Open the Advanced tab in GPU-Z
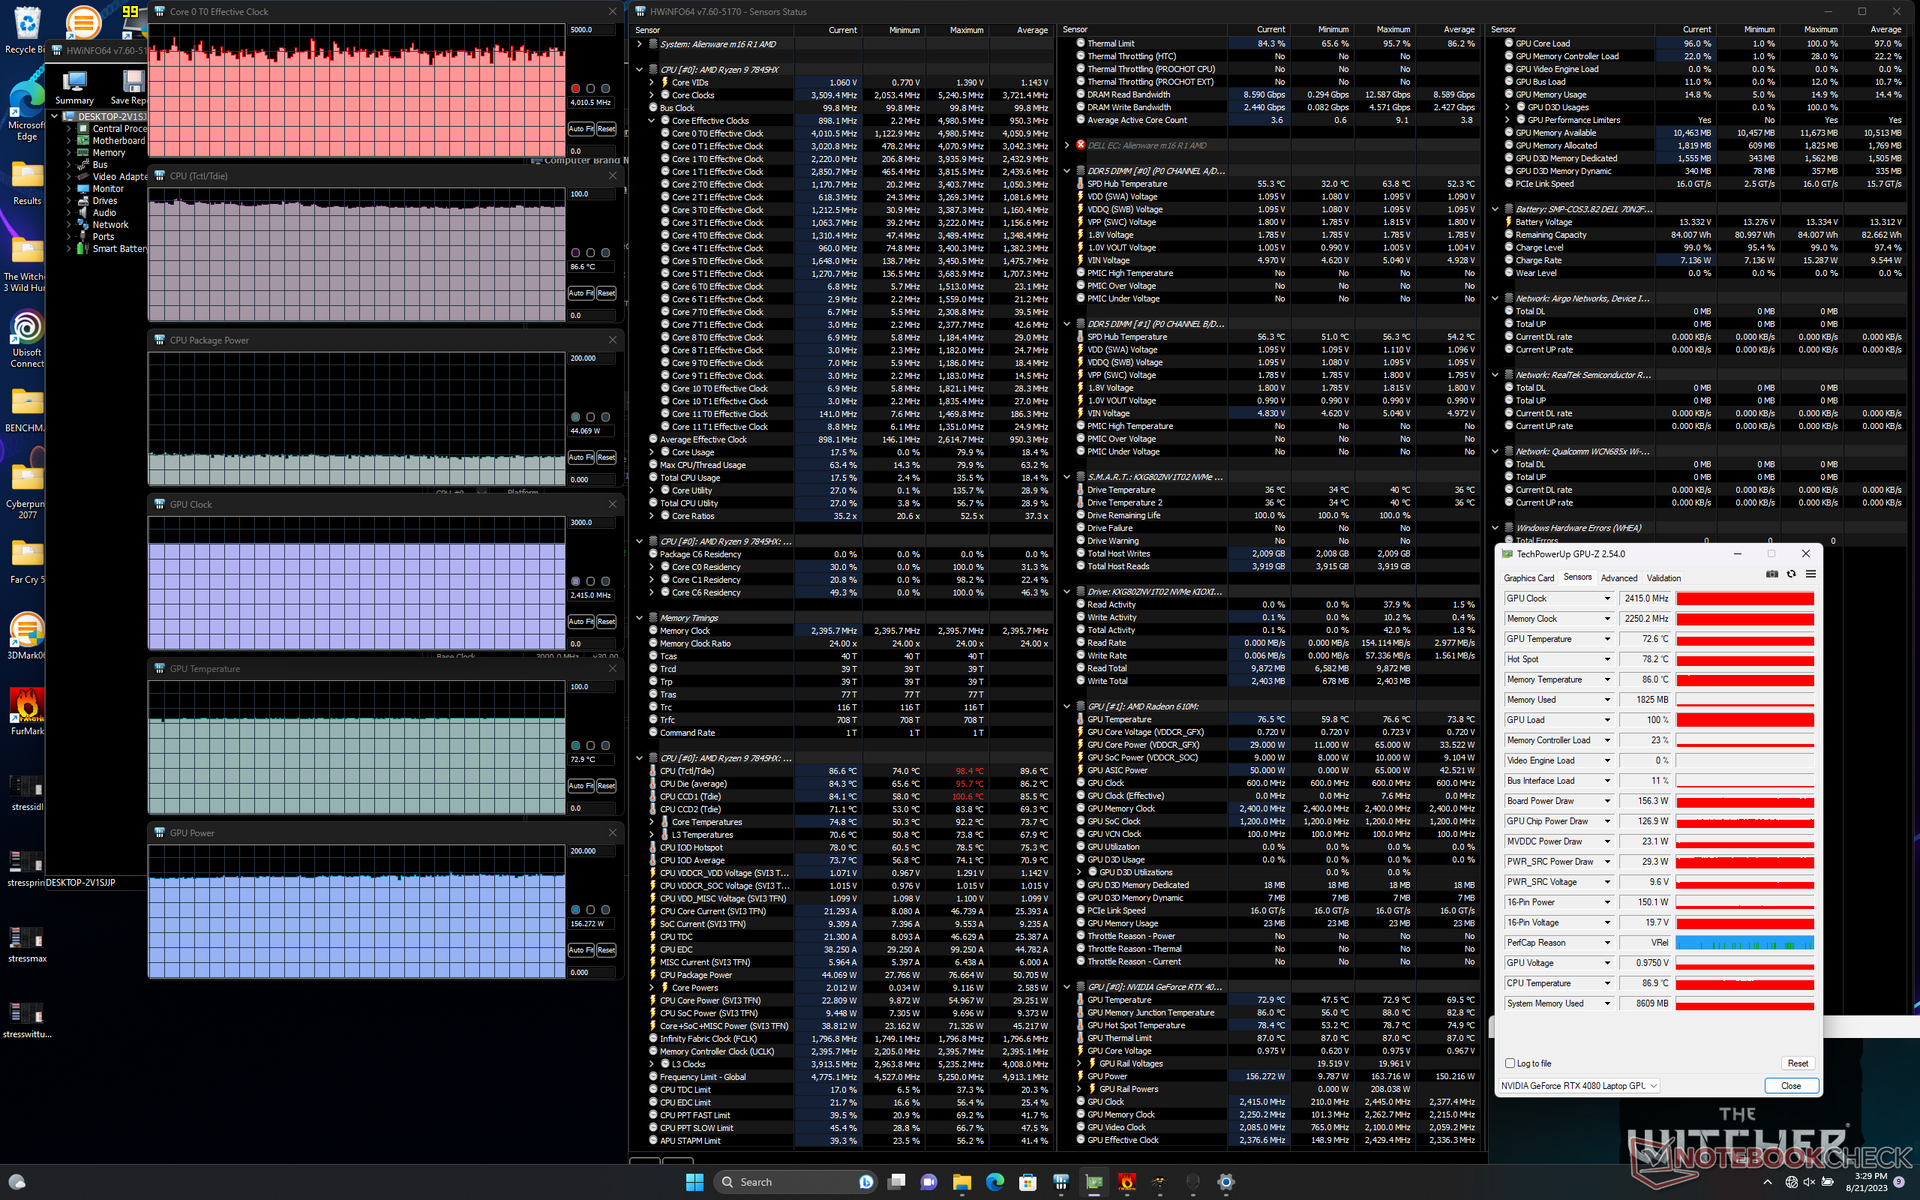 1618,578
